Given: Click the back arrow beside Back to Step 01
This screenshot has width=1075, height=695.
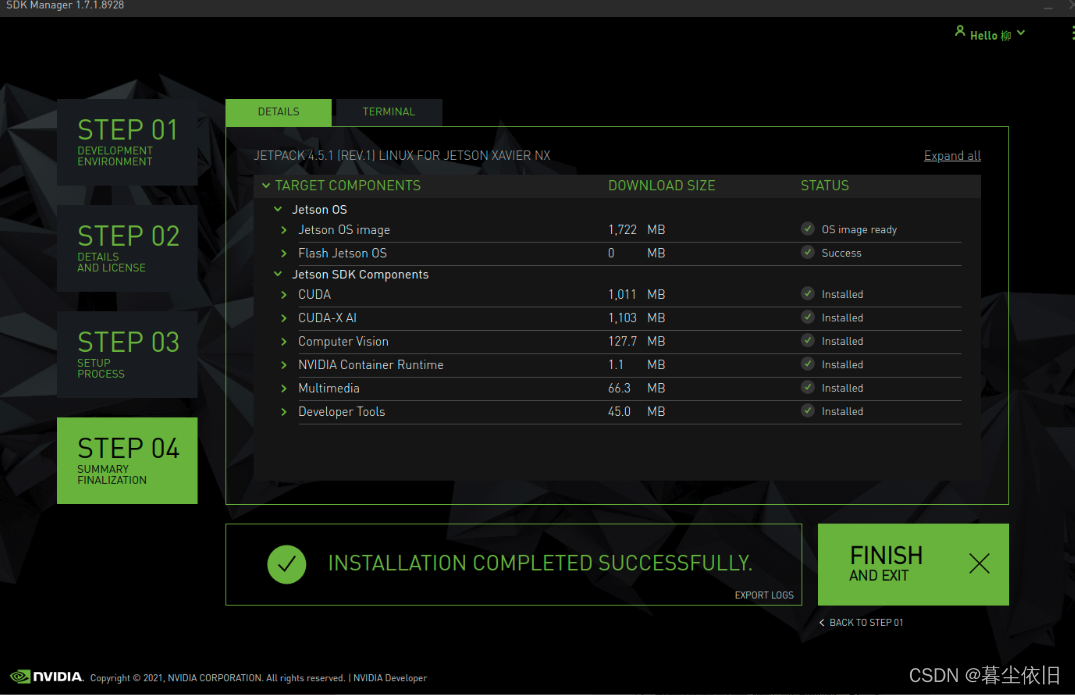Looking at the screenshot, I should click(x=821, y=622).
